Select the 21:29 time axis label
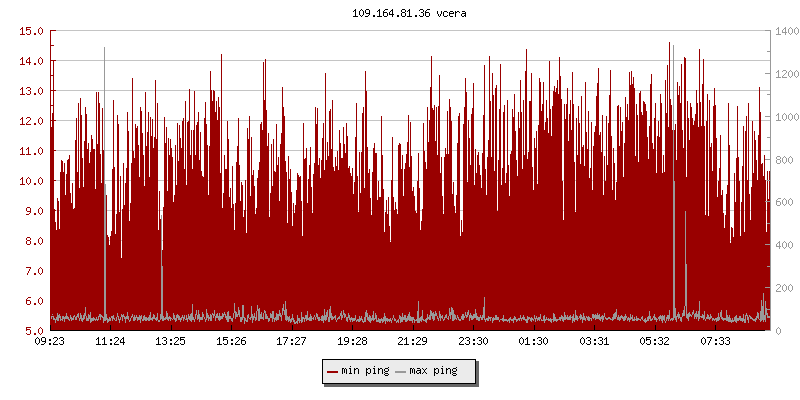The height and width of the screenshot is (400, 800). 412,342
